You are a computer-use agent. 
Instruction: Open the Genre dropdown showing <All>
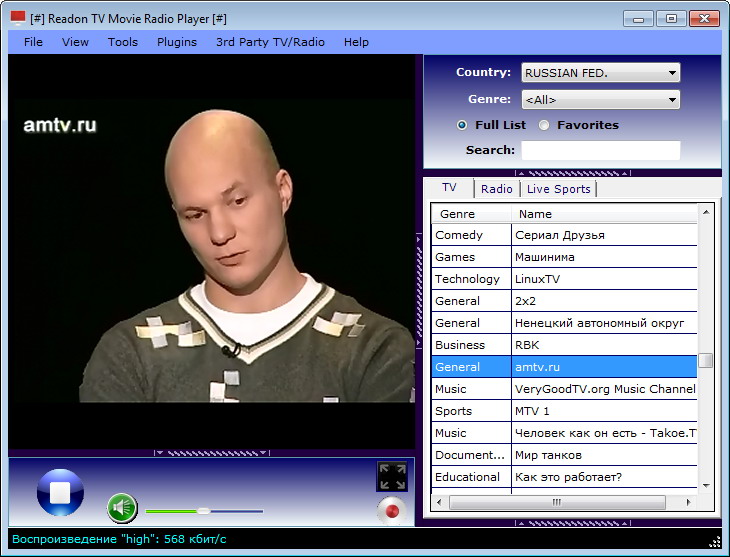coord(601,100)
